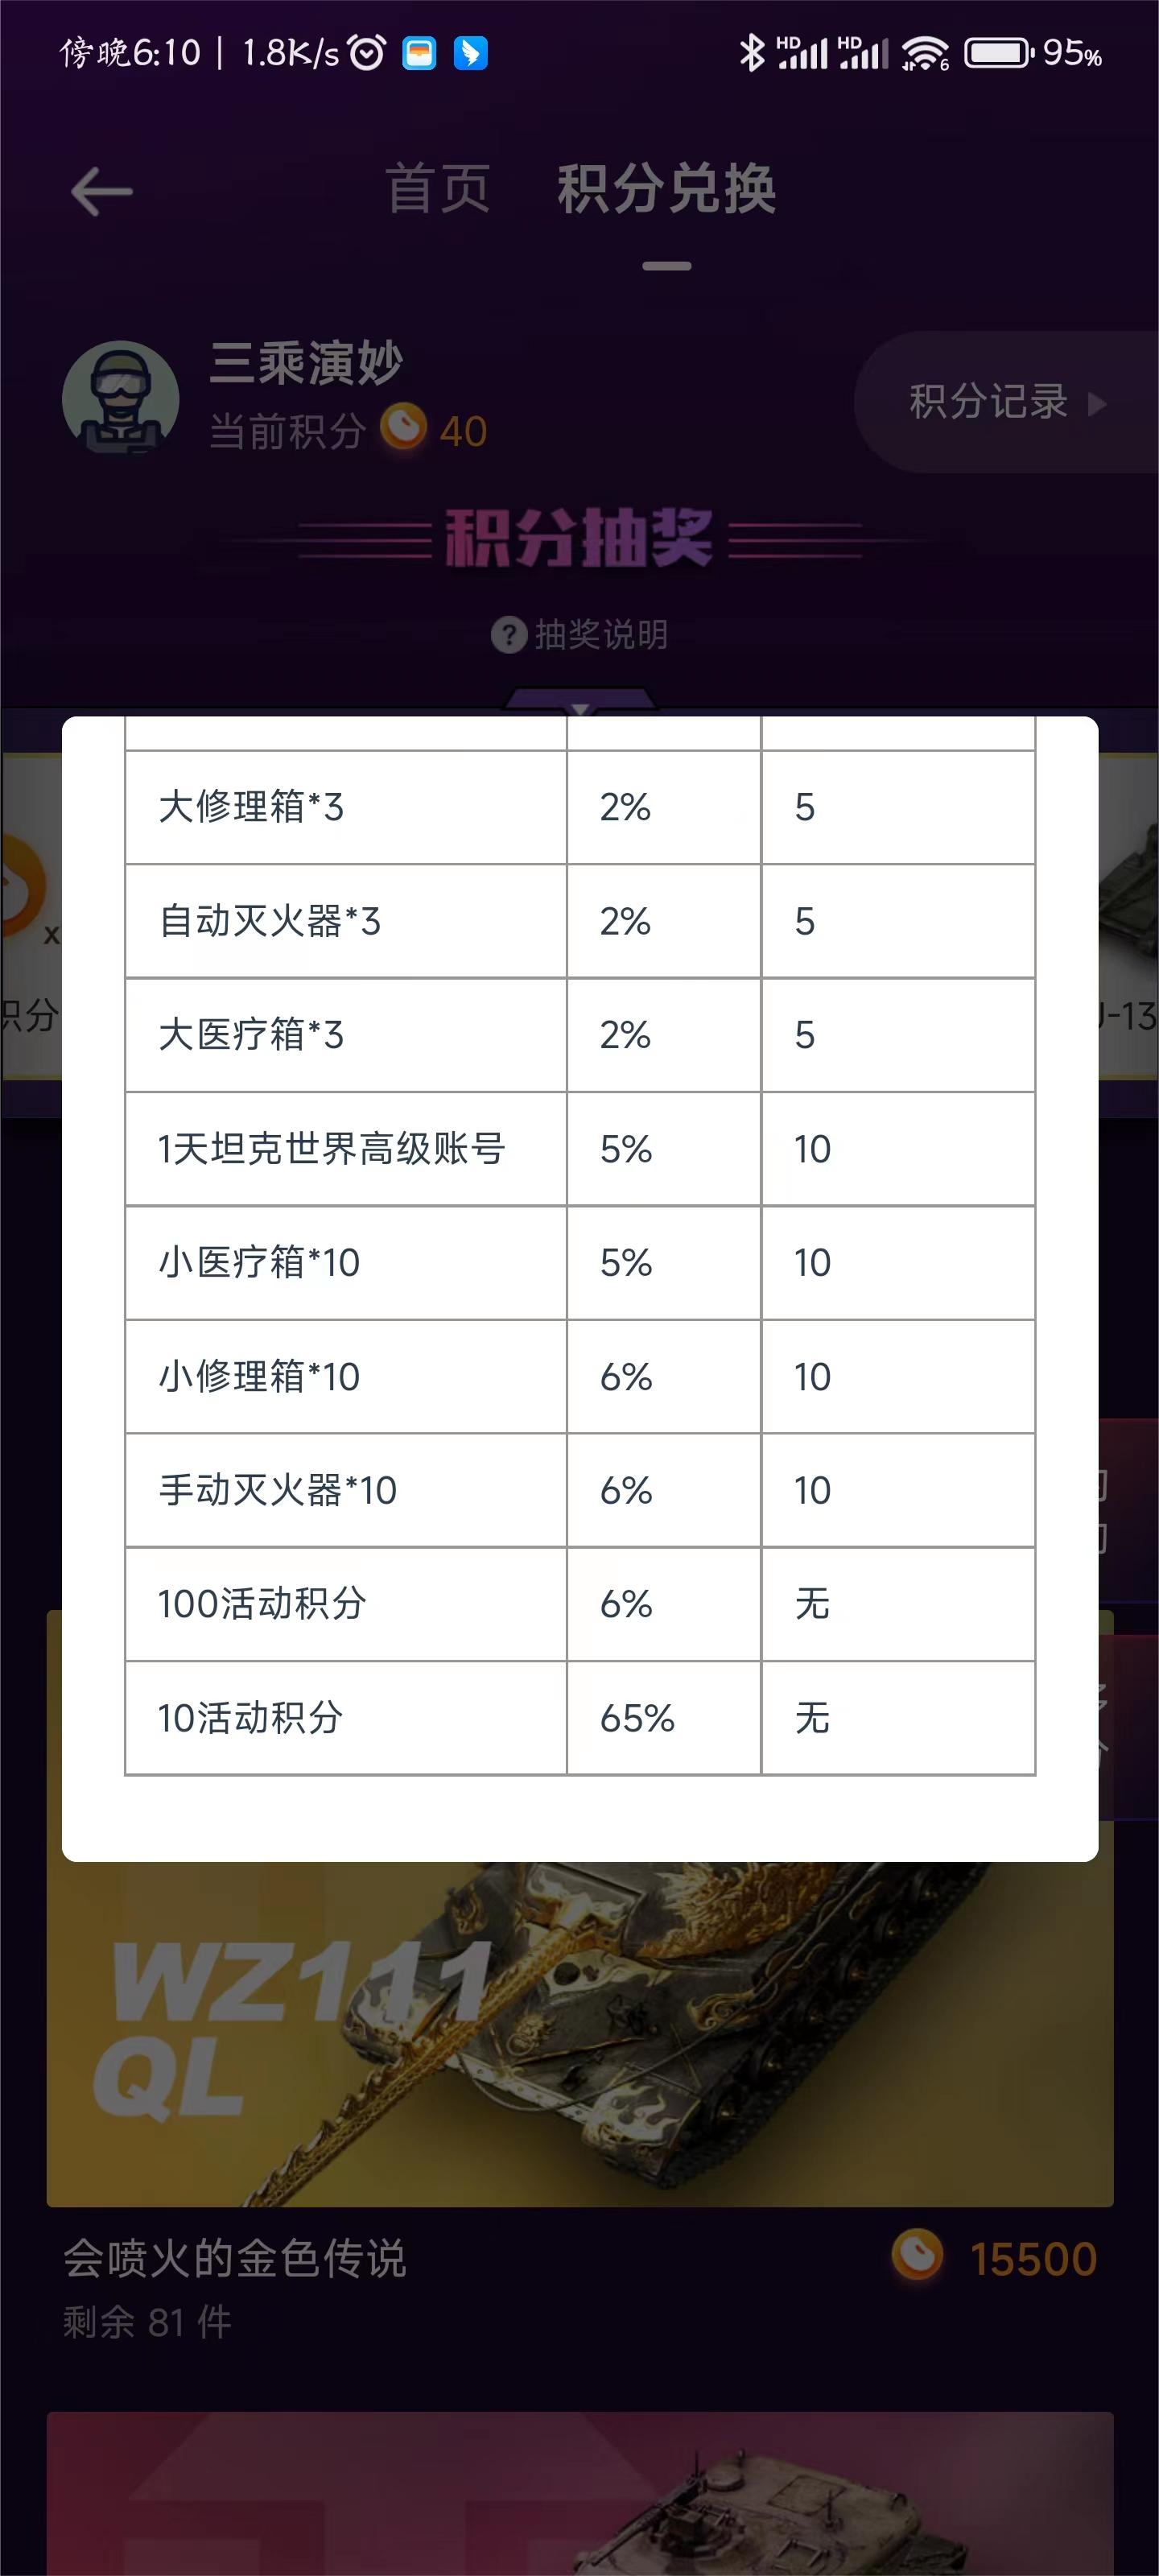
Task: Click the 15500 points price coin
Action: (x=917, y=2257)
